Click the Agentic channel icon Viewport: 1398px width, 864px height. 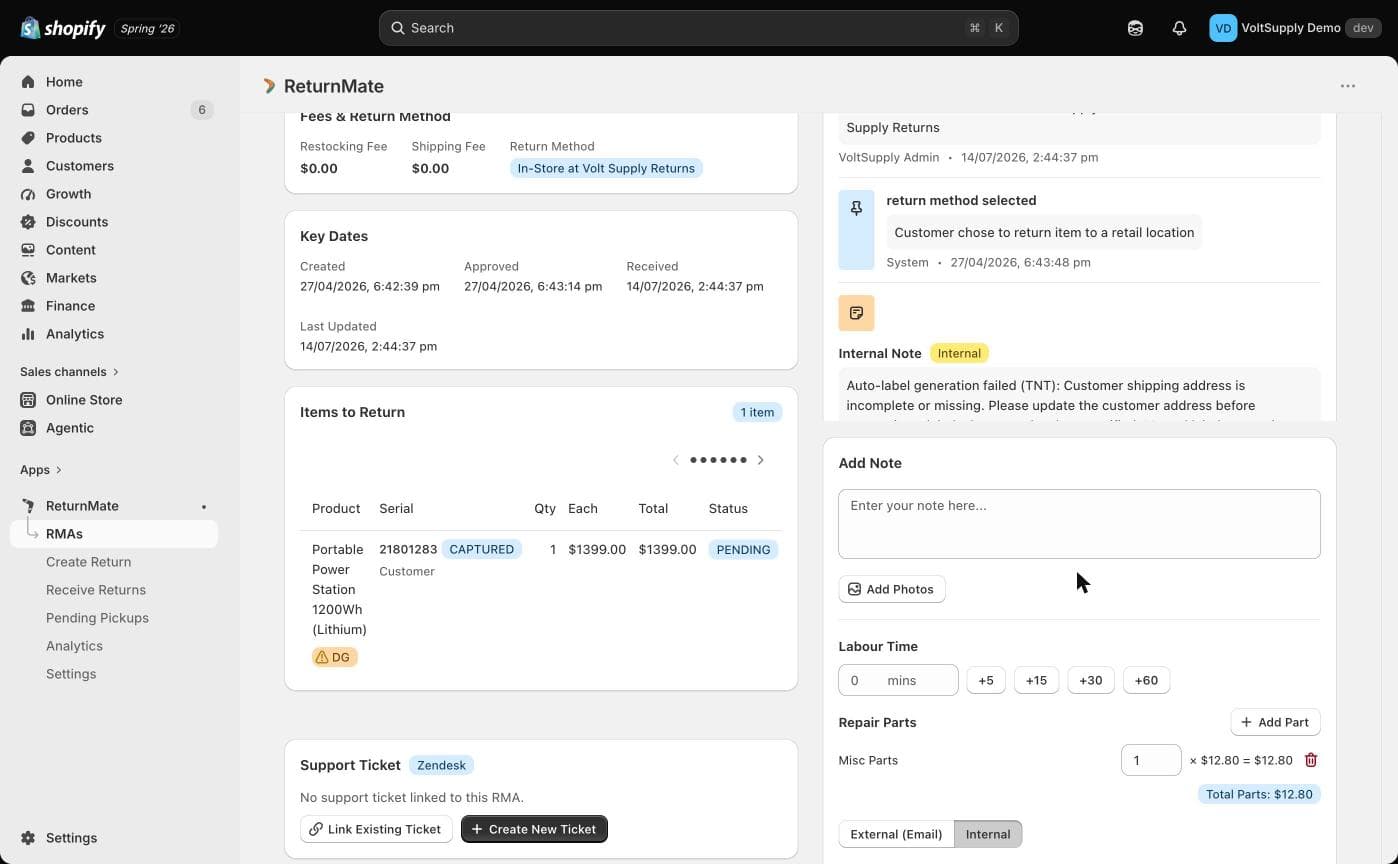click(x=28, y=428)
